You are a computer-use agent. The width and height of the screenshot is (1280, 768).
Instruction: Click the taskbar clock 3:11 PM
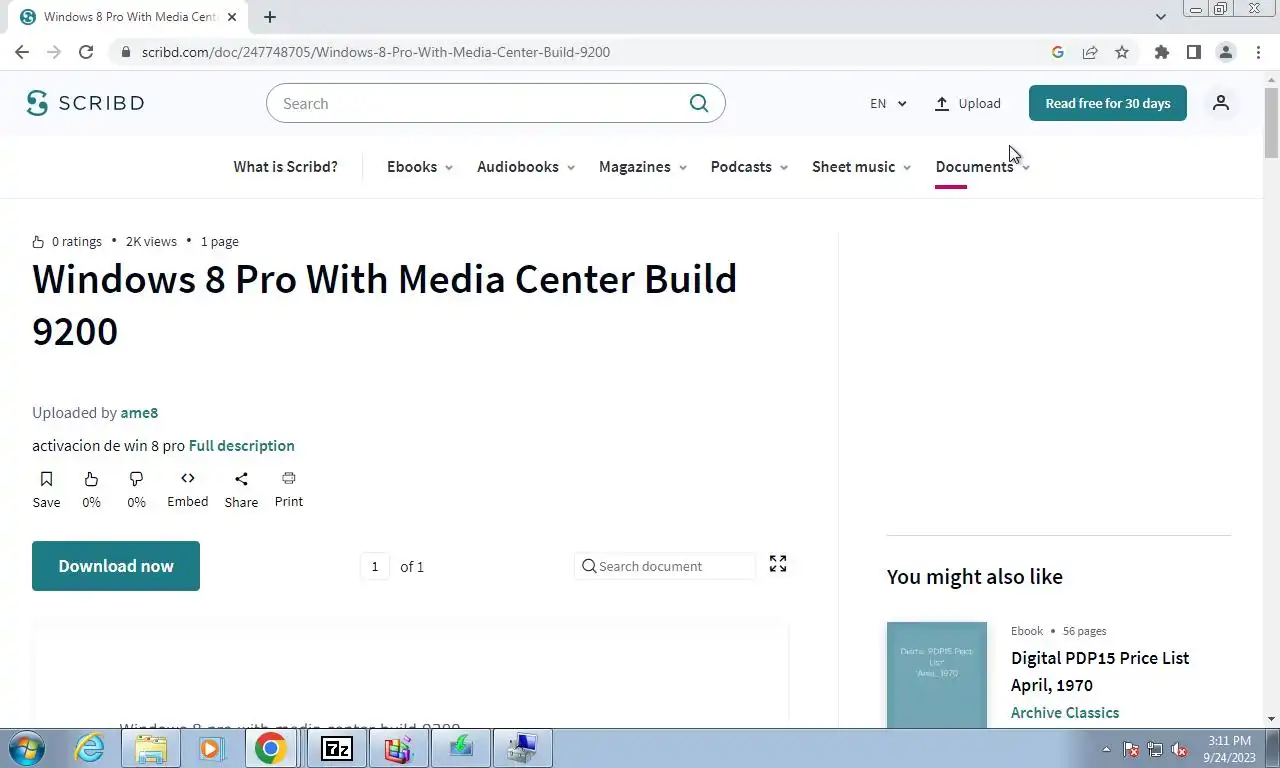1229,741
